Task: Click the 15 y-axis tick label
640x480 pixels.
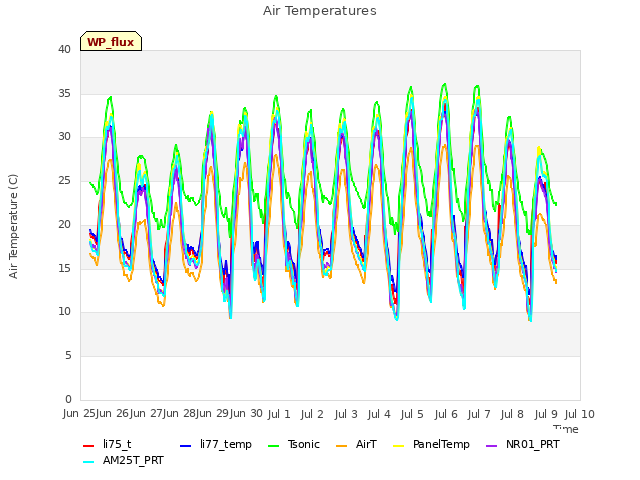Action: pos(64,268)
